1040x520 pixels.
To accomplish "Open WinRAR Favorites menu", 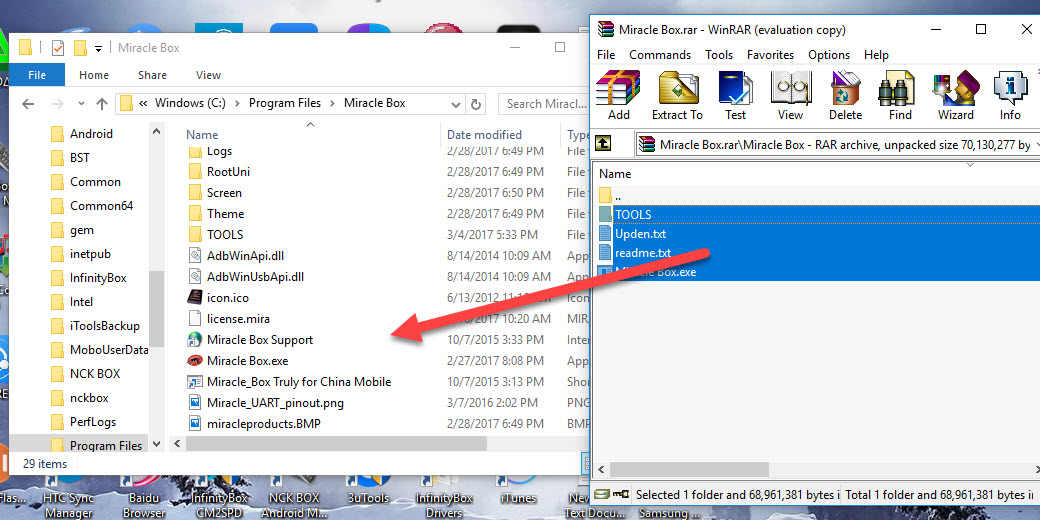I will (771, 55).
